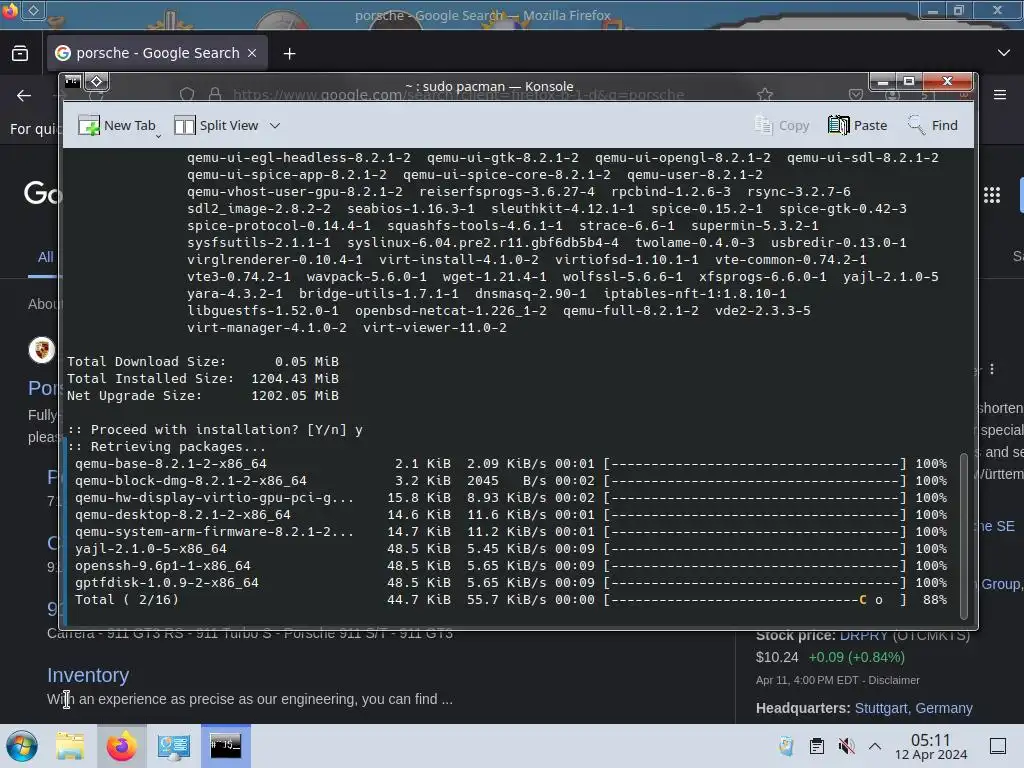Image resolution: width=1024 pixels, height=768 pixels.
Task: Click the Proceed with installation prompt line
Action: coord(215,430)
